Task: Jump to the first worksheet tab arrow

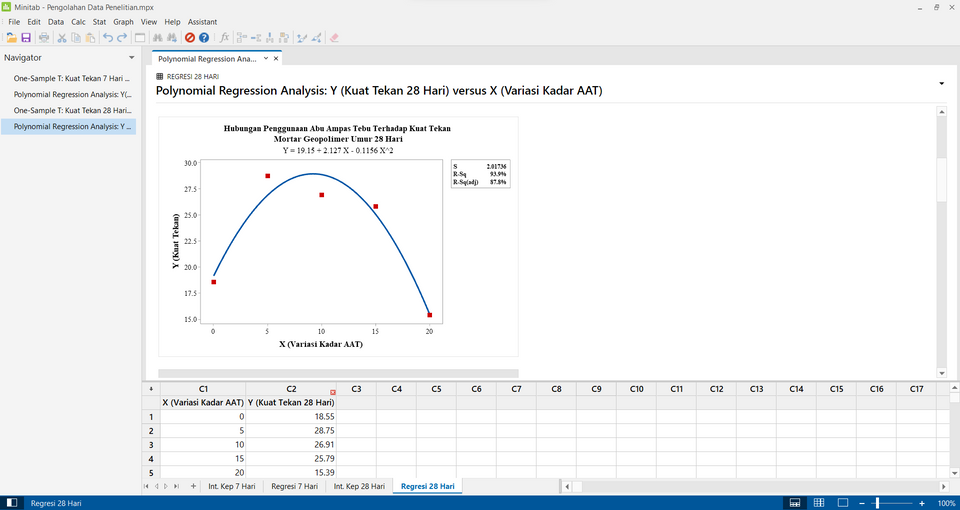Action: click(x=146, y=486)
